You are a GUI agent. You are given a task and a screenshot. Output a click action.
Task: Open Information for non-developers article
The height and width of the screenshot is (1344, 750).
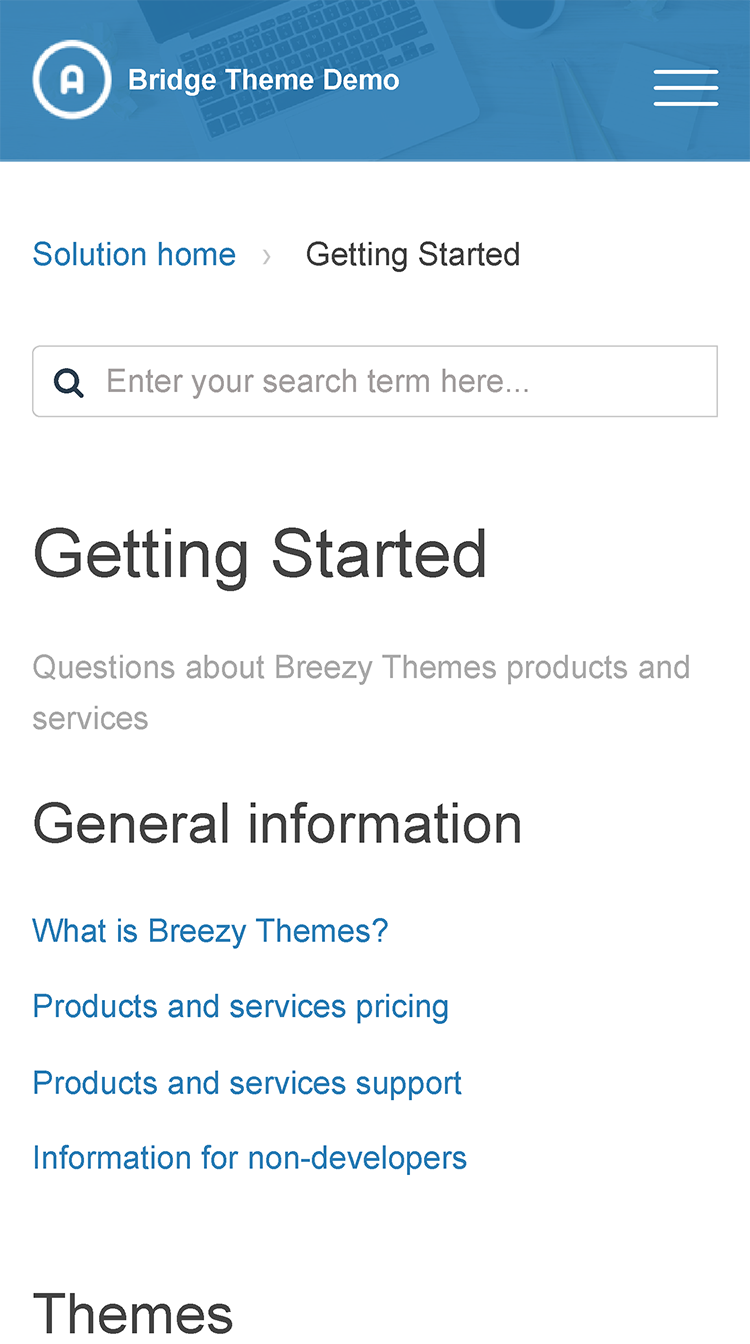tap(249, 1158)
